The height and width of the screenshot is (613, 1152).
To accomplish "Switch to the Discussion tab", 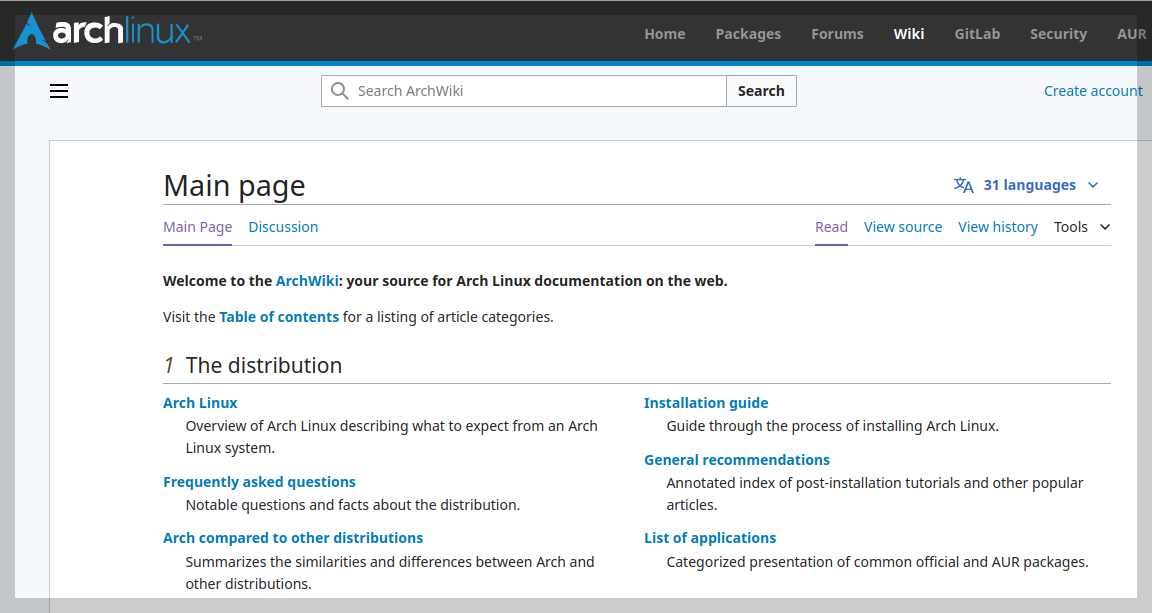I will pos(283,227).
